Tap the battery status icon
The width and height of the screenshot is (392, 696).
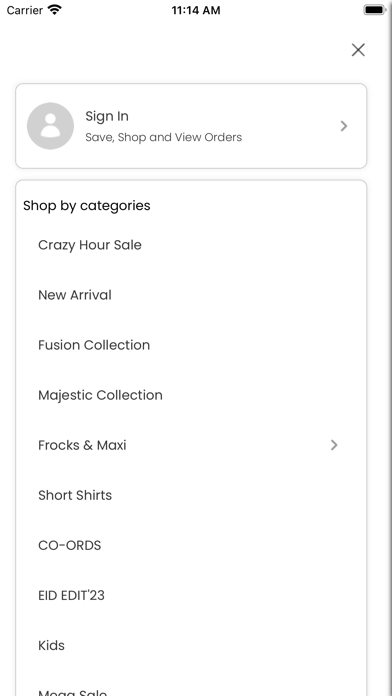[x=374, y=10]
